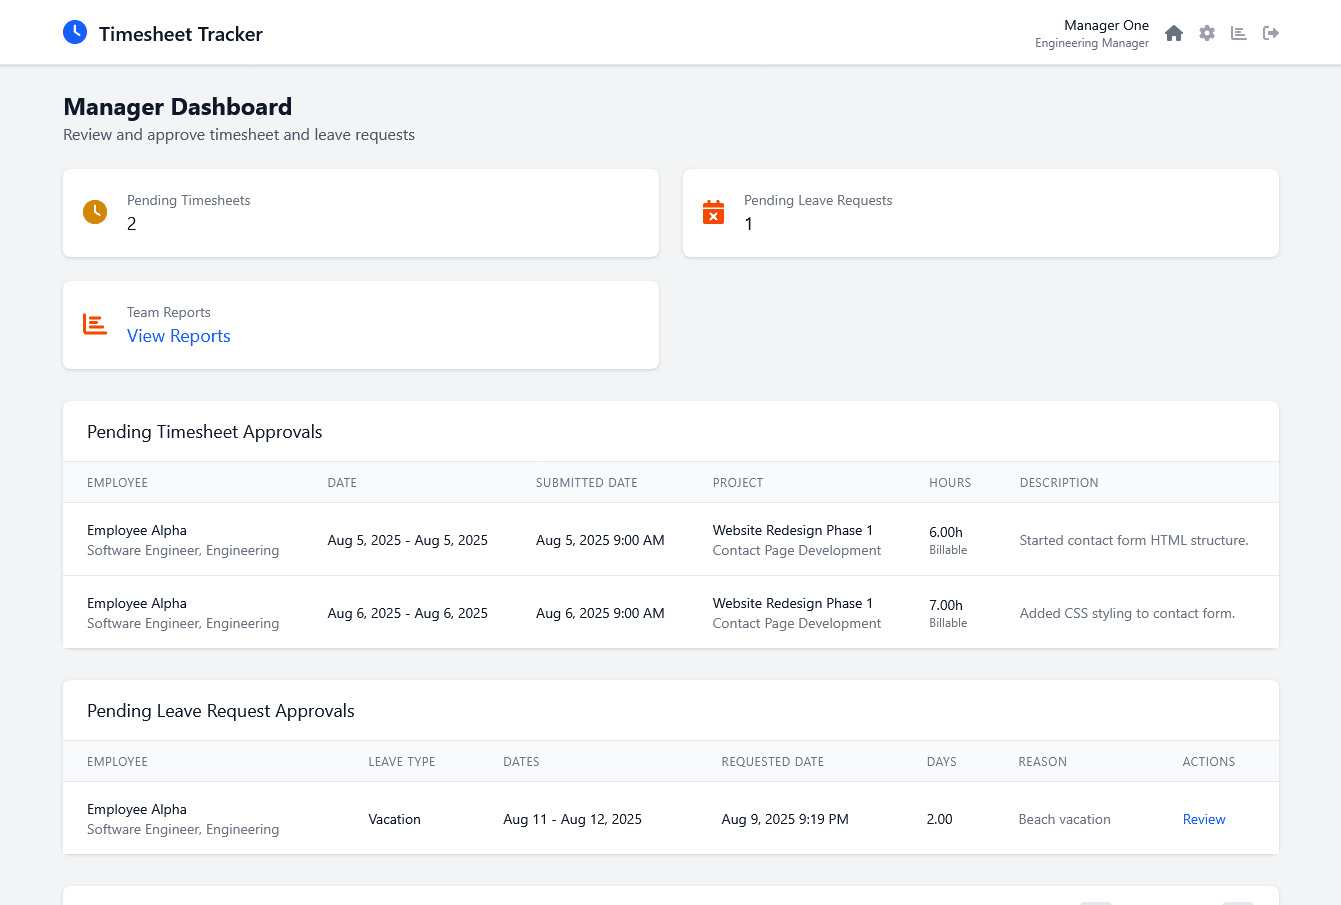Click the Pending Timesheets count card
The height and width of the screenshot is (905, 1341).
pyautogui.click(x=360, y=213)
